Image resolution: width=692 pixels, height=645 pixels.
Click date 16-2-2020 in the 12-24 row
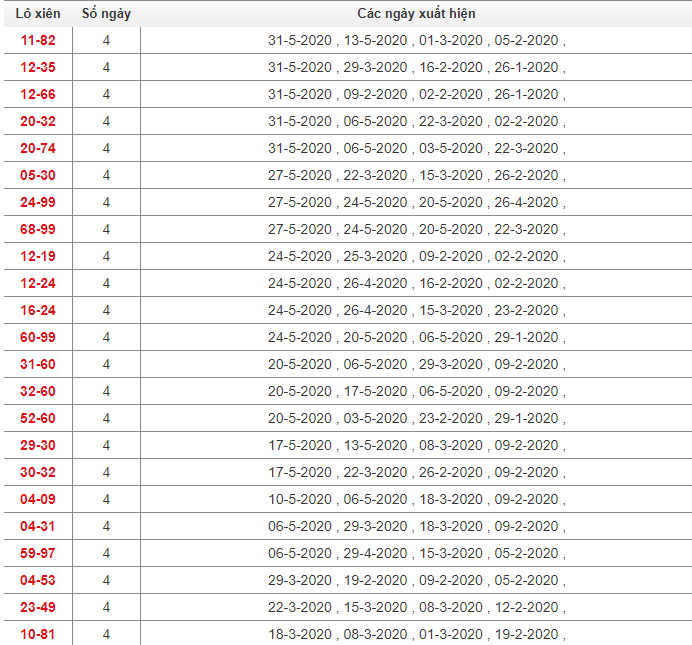click(451, 283)
